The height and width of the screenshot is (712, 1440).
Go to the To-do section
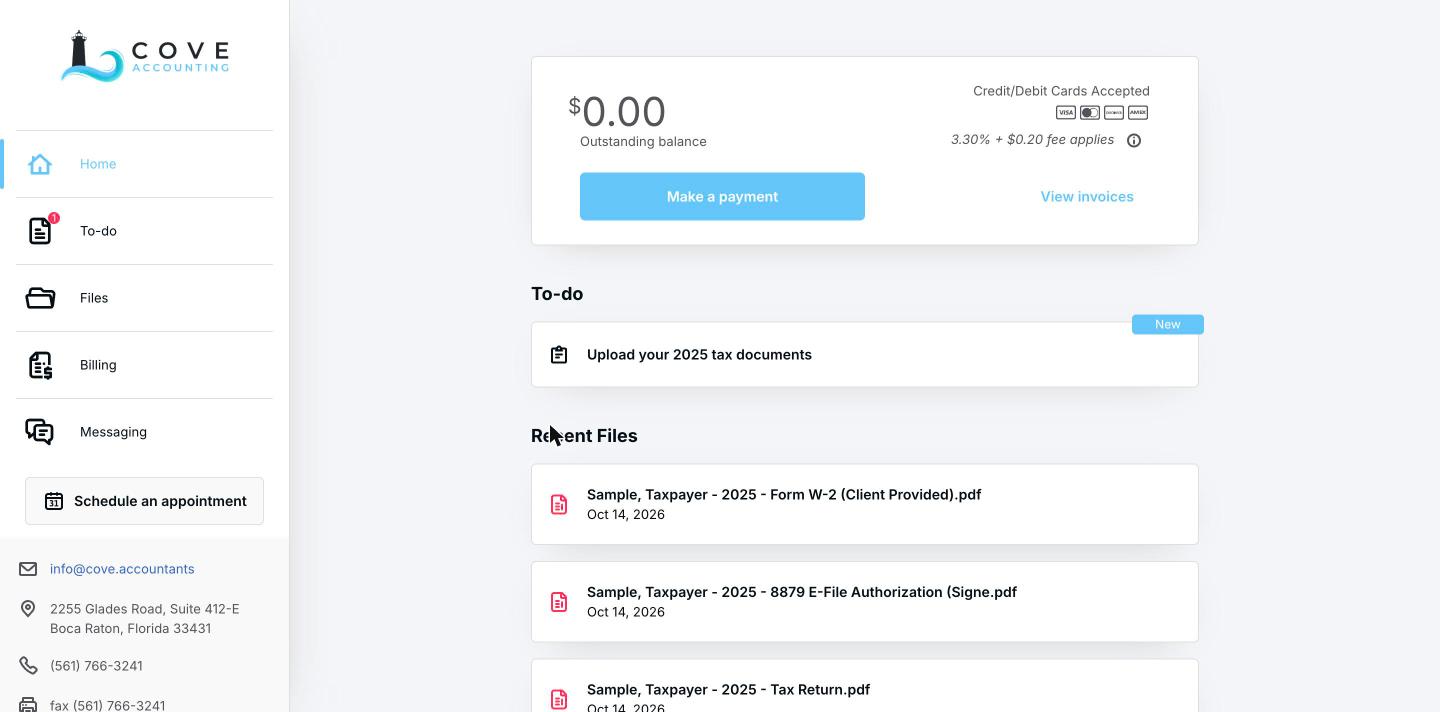pyautogui.click(x=144, y=231)
